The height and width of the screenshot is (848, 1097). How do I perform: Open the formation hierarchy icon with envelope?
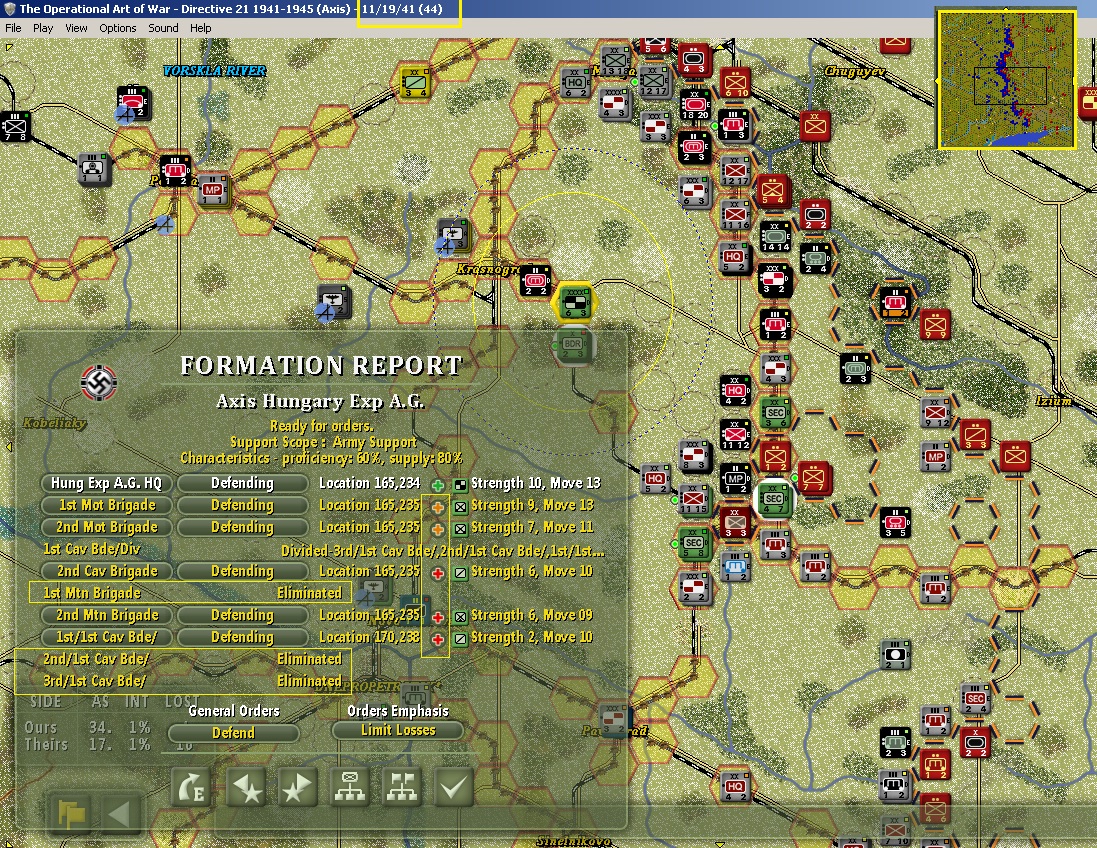point(350,787)
